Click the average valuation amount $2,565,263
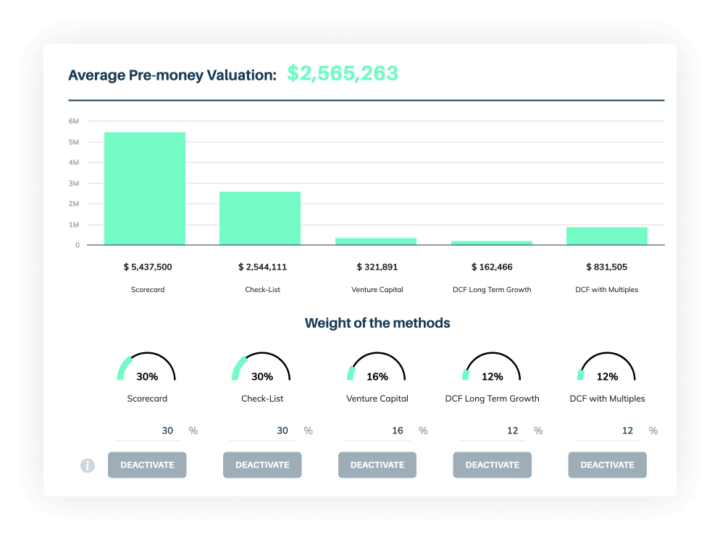The width and height of the screenshot is (720, 540). point(343,73)
